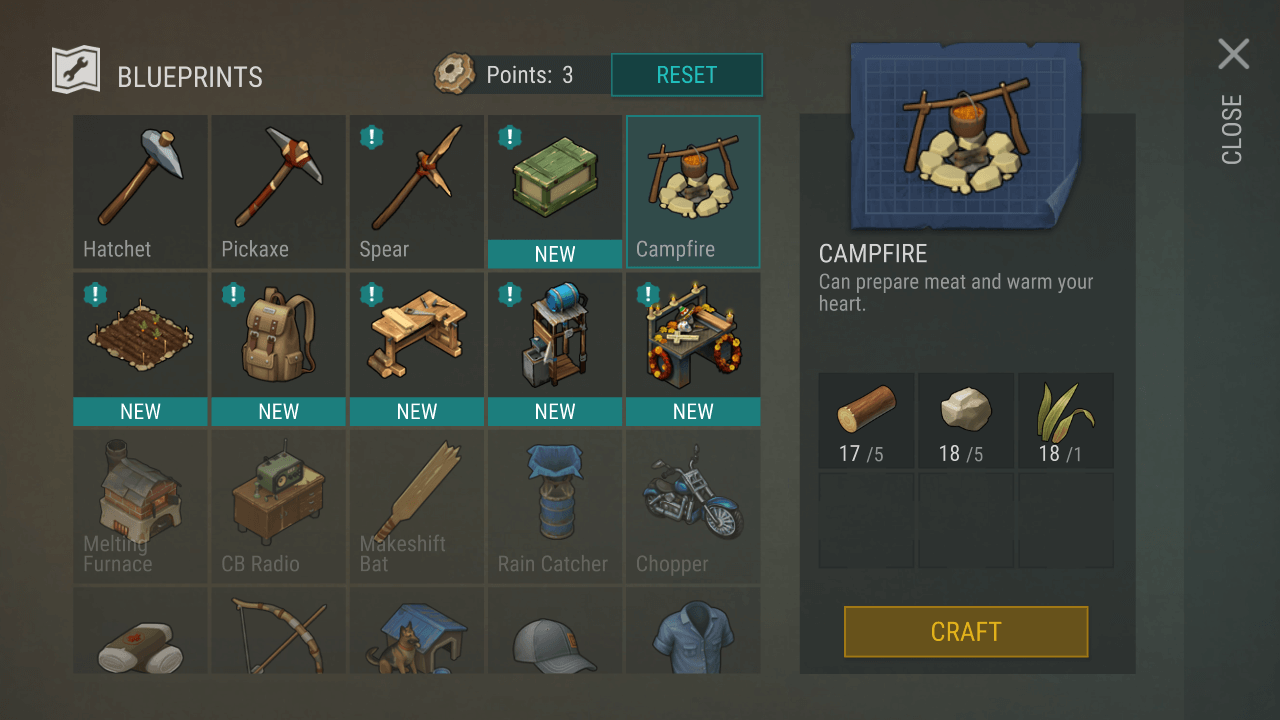1280x720 pixels.
Task: Tap the stone resource slot
Action: [966, 421]
